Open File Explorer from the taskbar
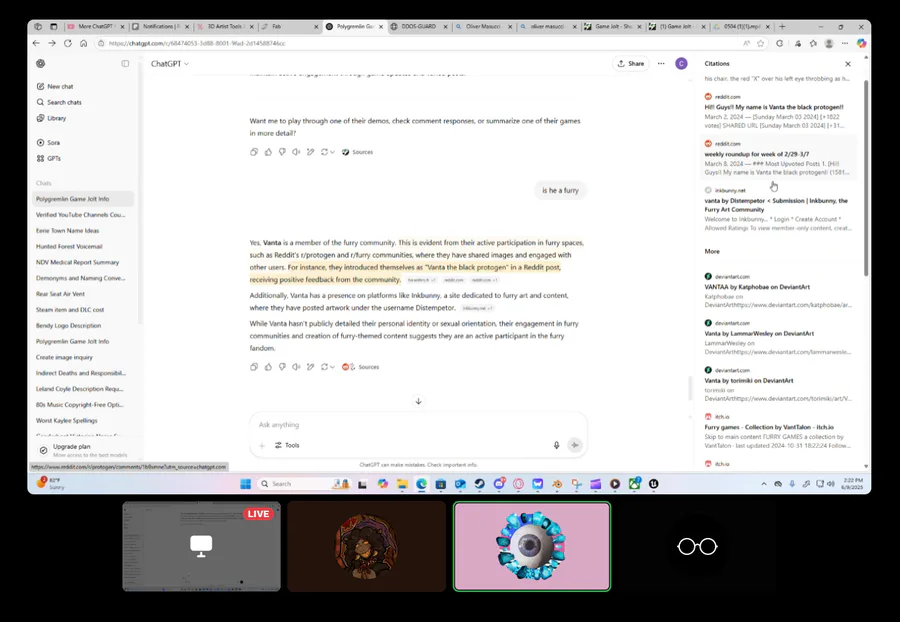900x622 pixels. 402,484
